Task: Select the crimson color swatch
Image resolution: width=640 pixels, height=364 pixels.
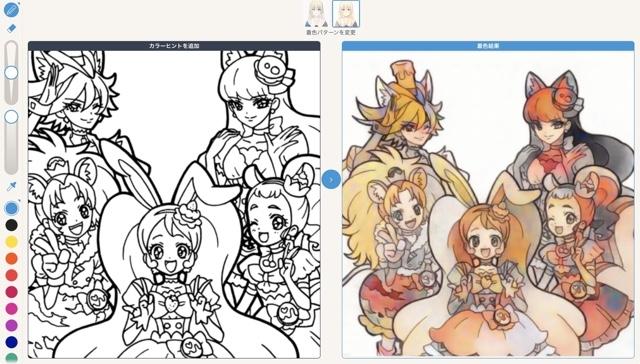Action: 11,292
